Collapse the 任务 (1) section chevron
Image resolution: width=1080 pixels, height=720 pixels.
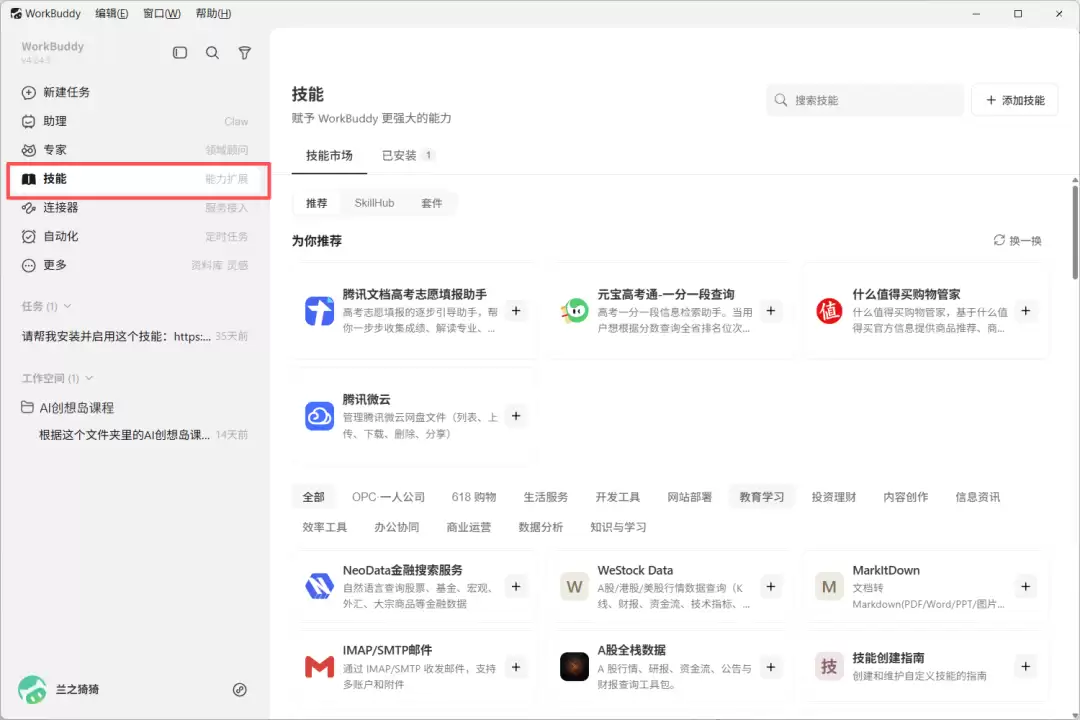pyautogui.click(x=68, y=306)
